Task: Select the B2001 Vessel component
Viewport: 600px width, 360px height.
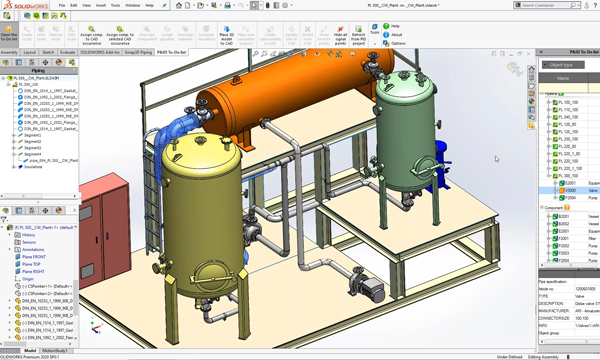Action: tap(569, 216)
